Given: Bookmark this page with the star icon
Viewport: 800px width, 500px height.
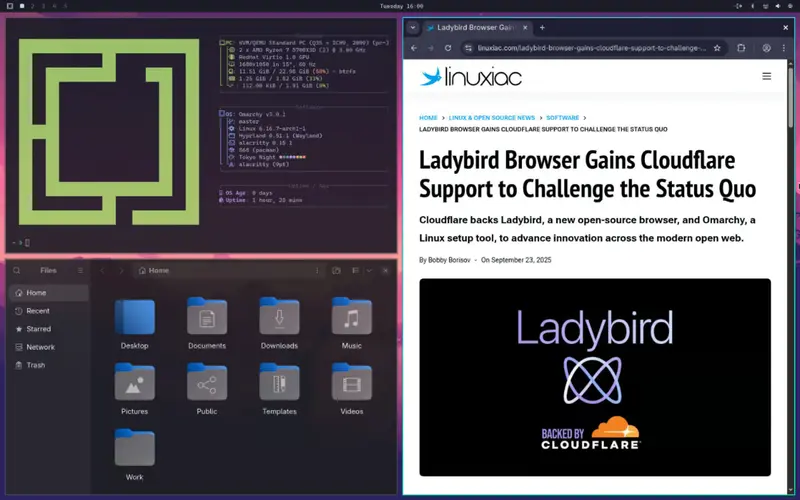Looking at the screenshot, I should point(717,48).
